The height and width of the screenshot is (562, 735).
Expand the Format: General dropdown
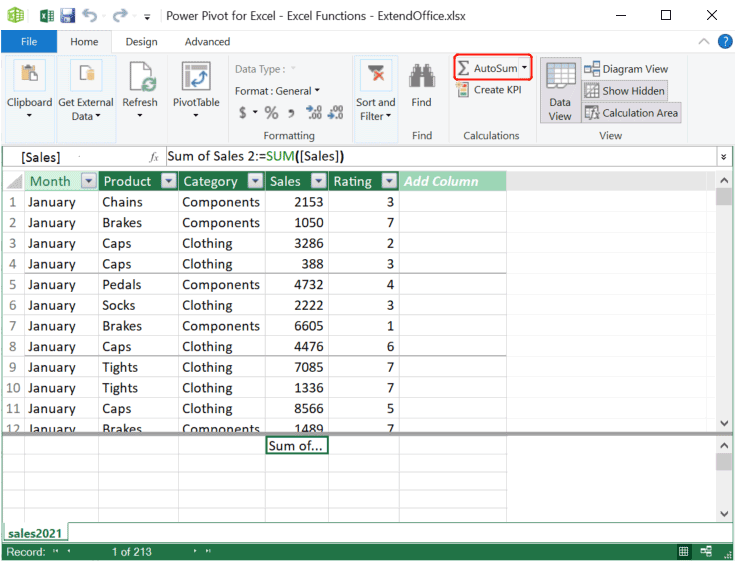pos(277,91)
